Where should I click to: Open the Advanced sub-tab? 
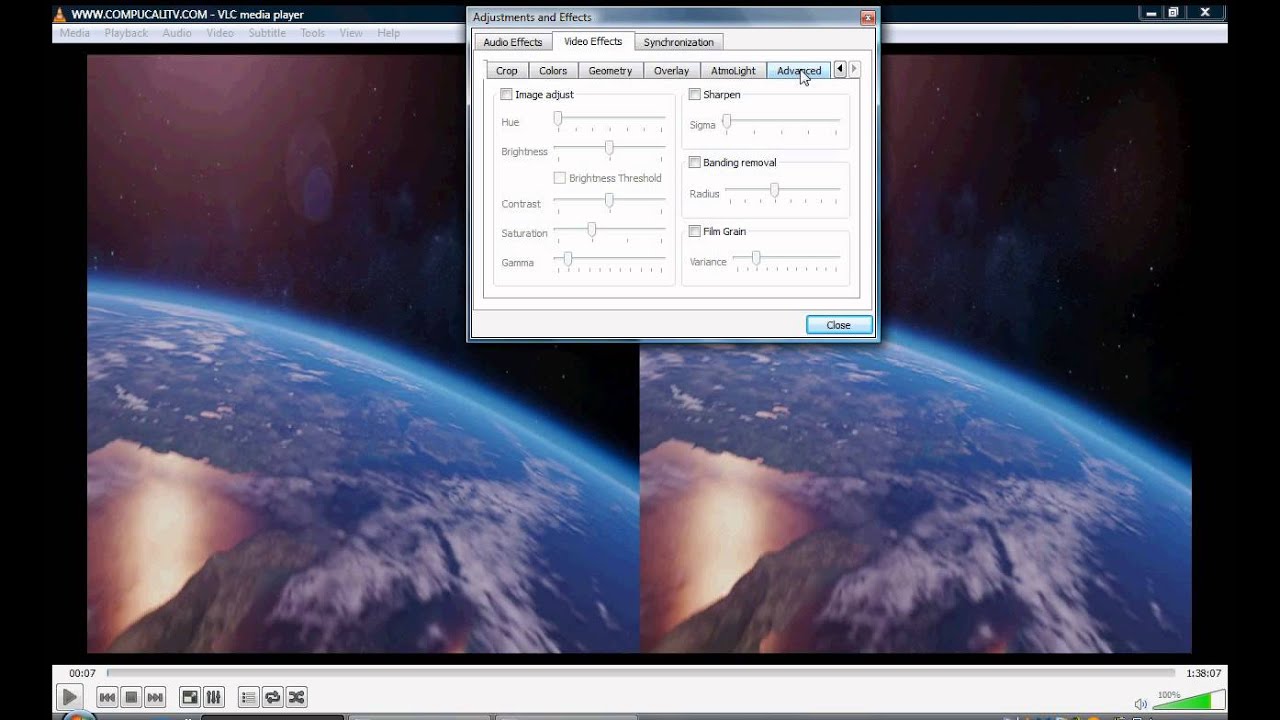tap(799, 71)
